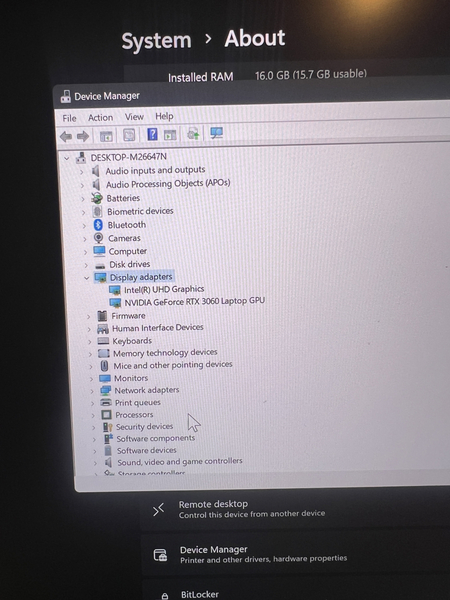The width and height of the screenshot is (450, 600).
Task: Expand the Processors category
Action: click(x=93, y=415)
